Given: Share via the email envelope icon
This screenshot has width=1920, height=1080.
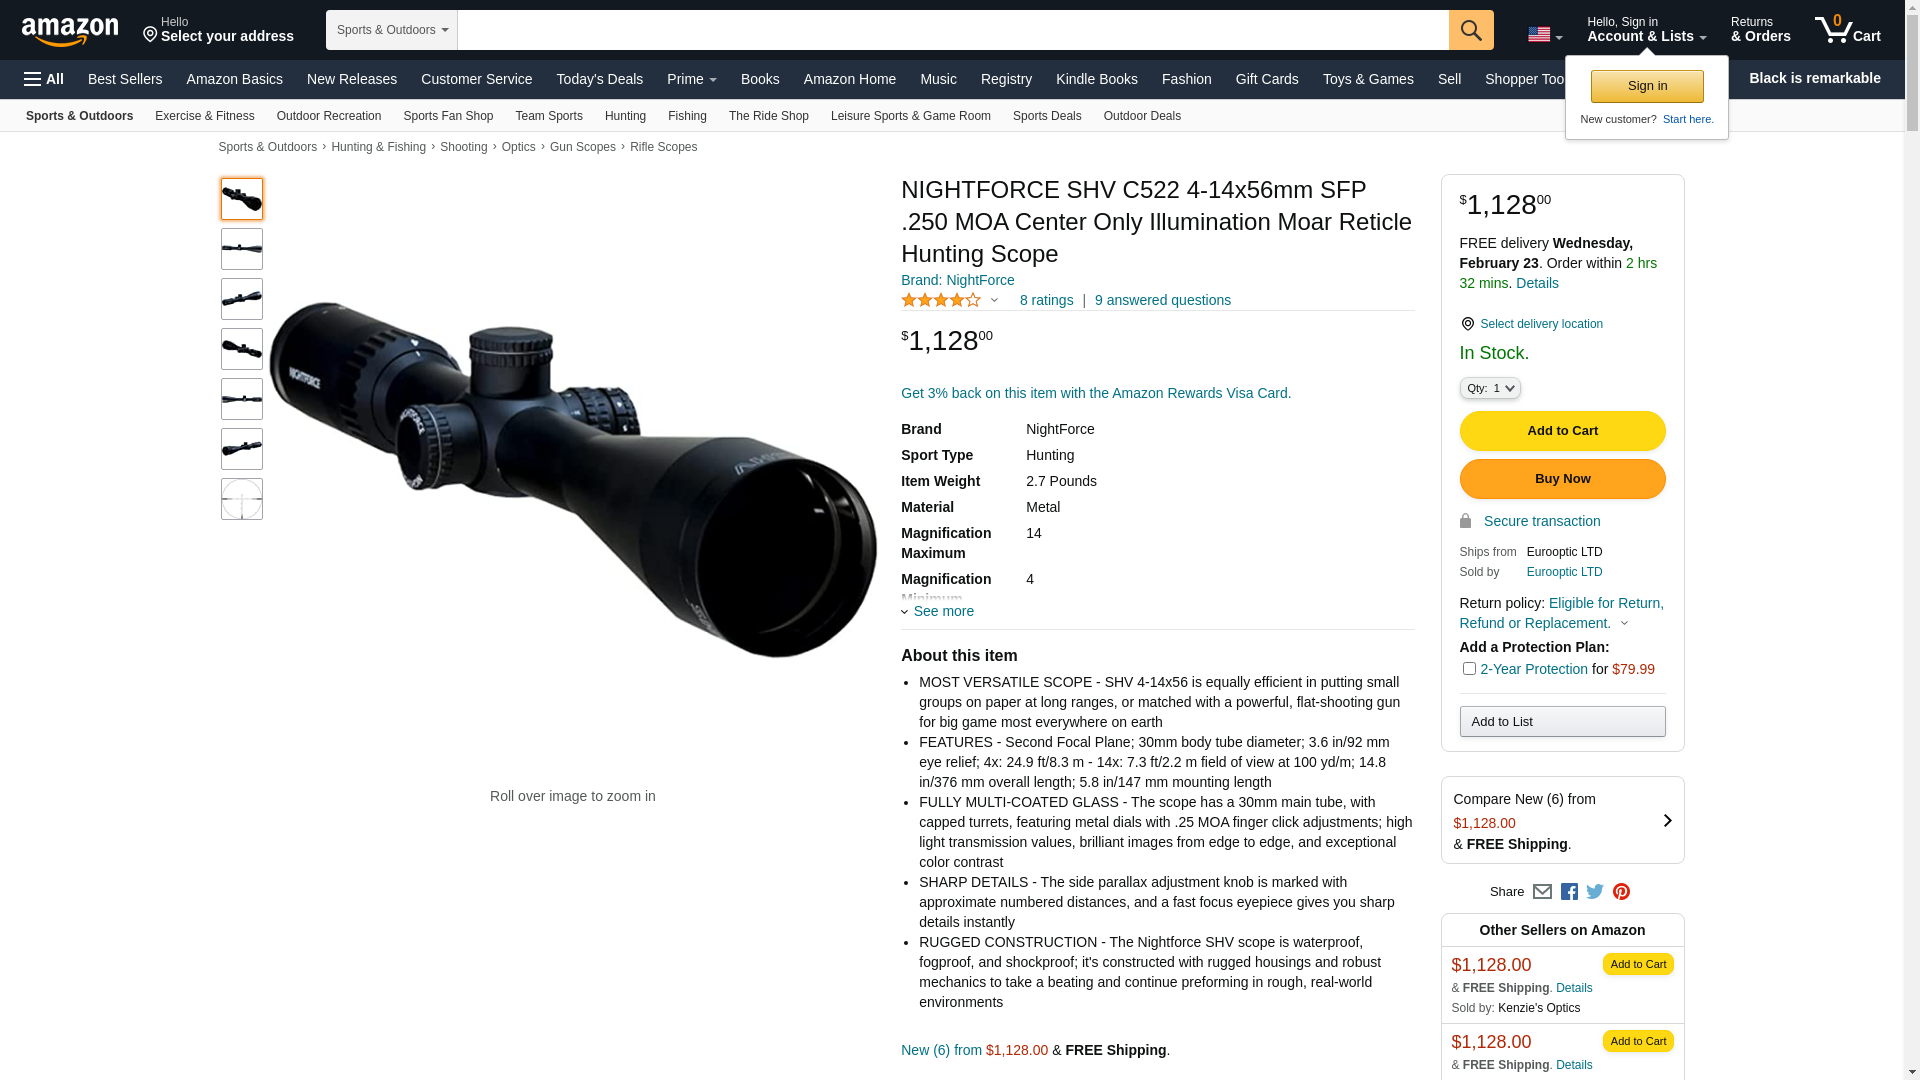Looking at the screenshot, I should click(x=1542, y=892).
